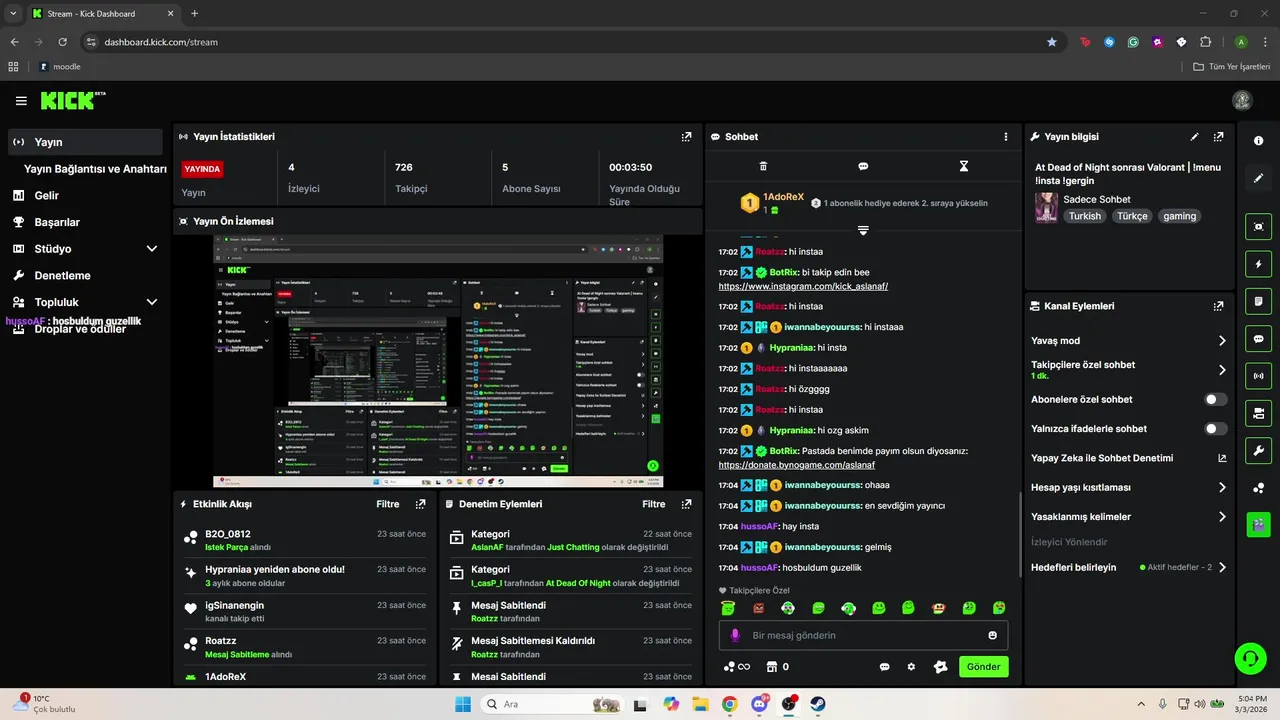Pop out the Yayın İstatistikleri panel

pos(686,137)
